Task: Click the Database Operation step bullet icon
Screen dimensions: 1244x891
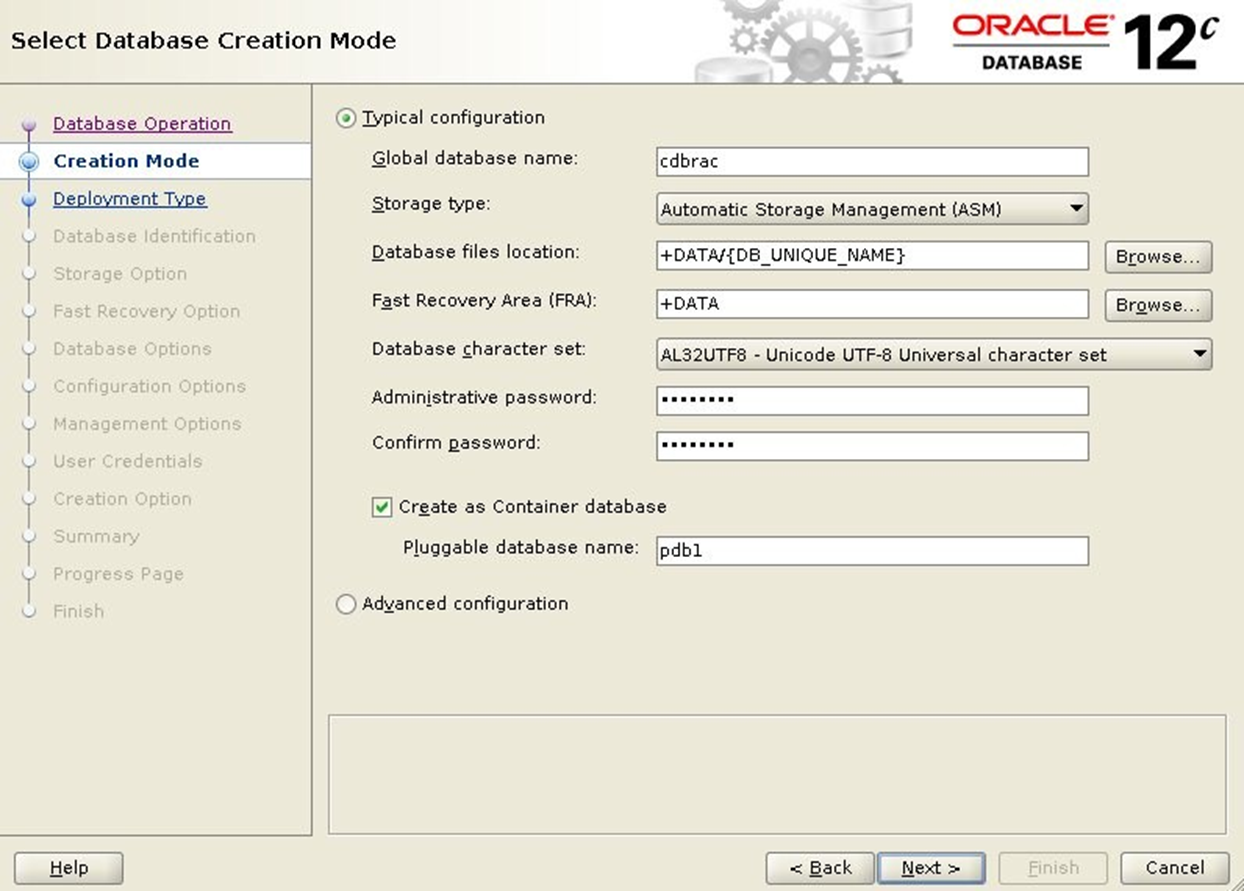Action: click(x=29, y=125)
